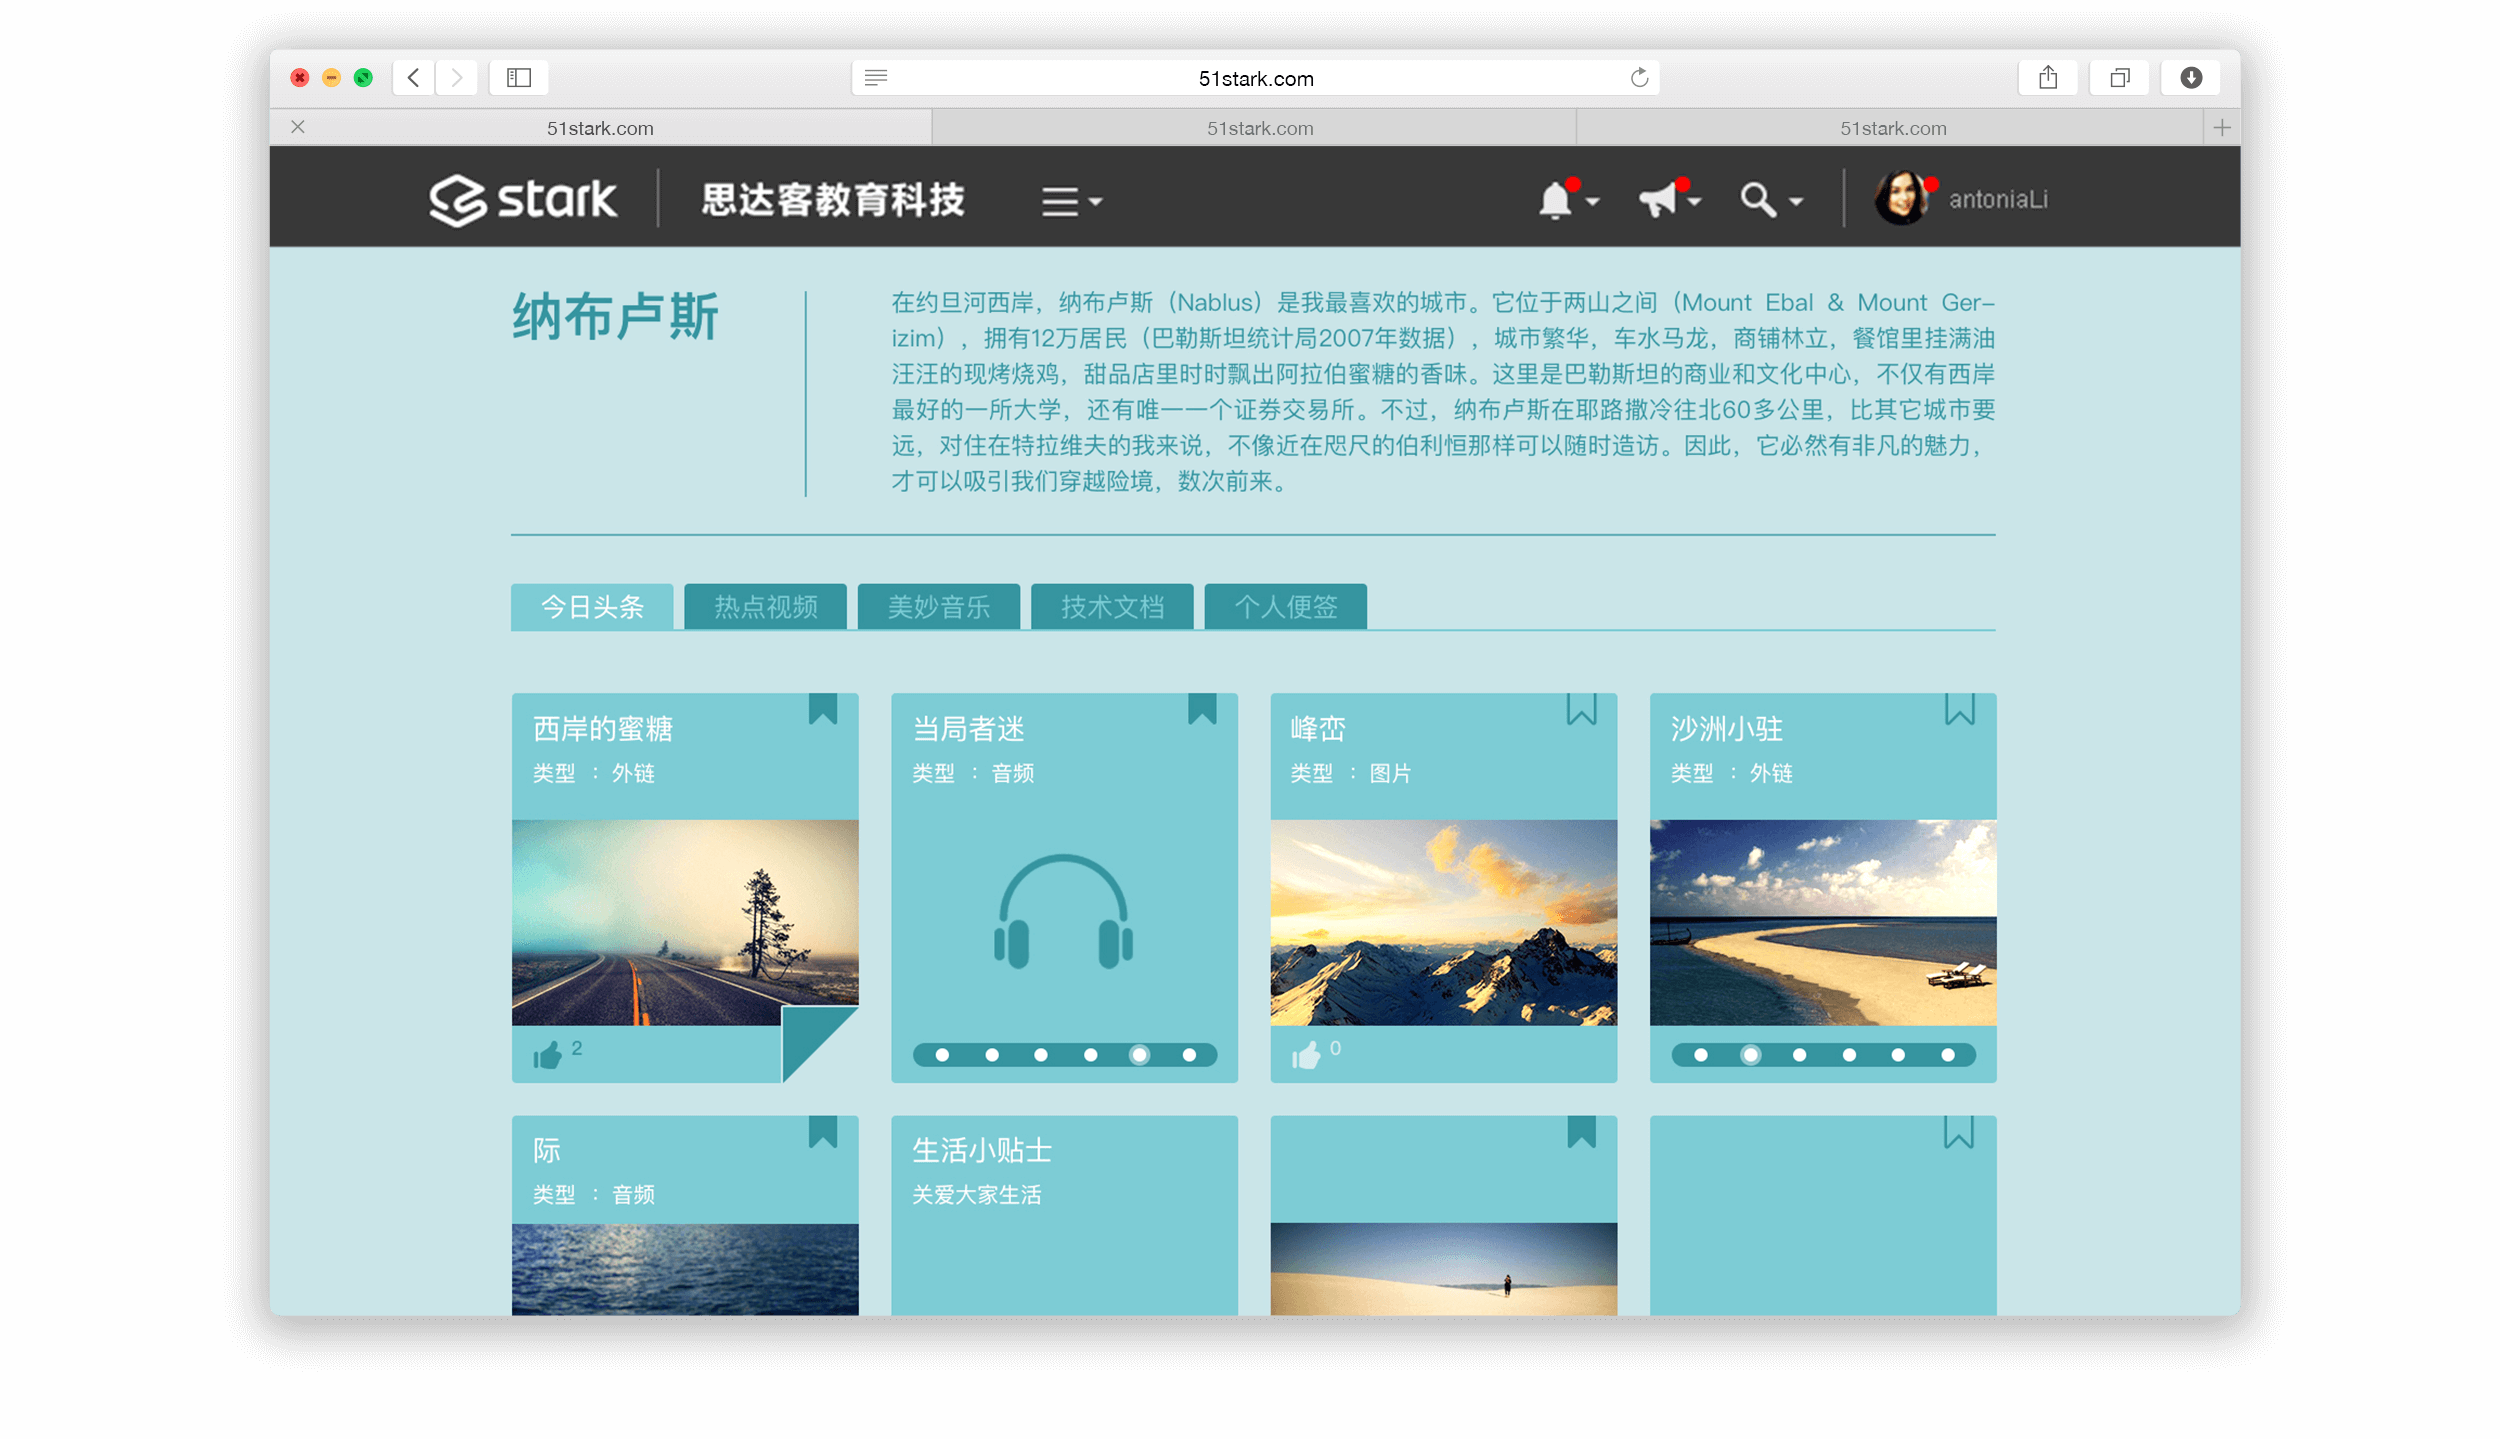Open the bell notifications dropdown
Image resolution: width=2500 pixels, height=1439 pixels.
pyautogui.click(x=1567, y=199)
